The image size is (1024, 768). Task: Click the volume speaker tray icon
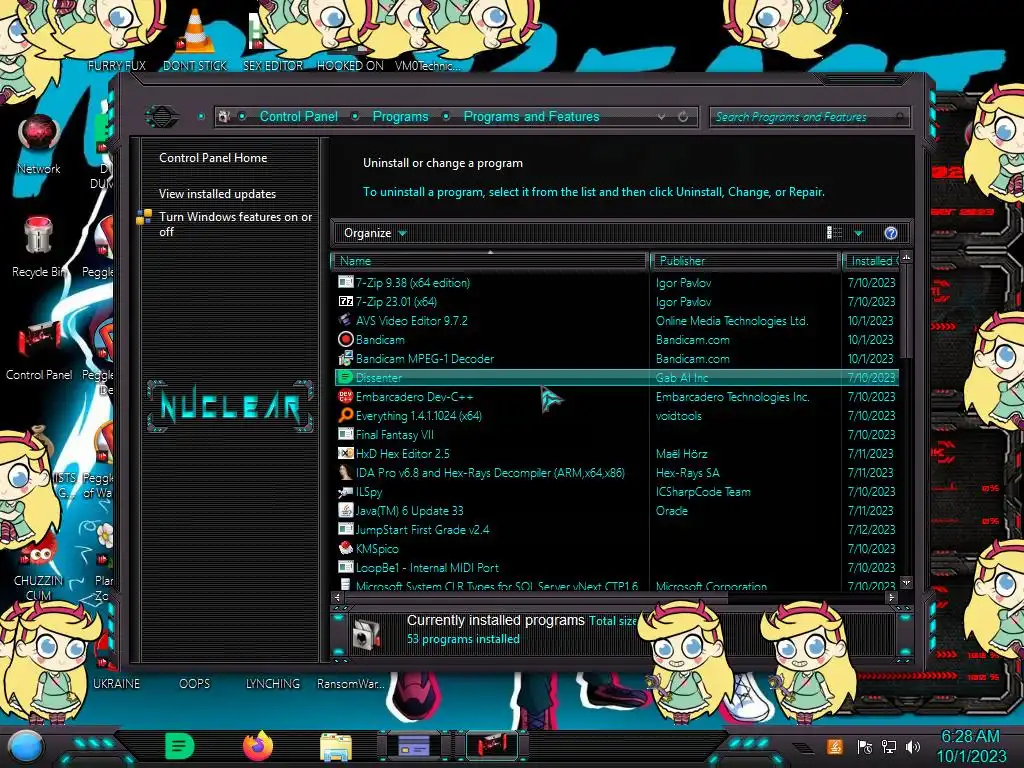pos(913,746)
